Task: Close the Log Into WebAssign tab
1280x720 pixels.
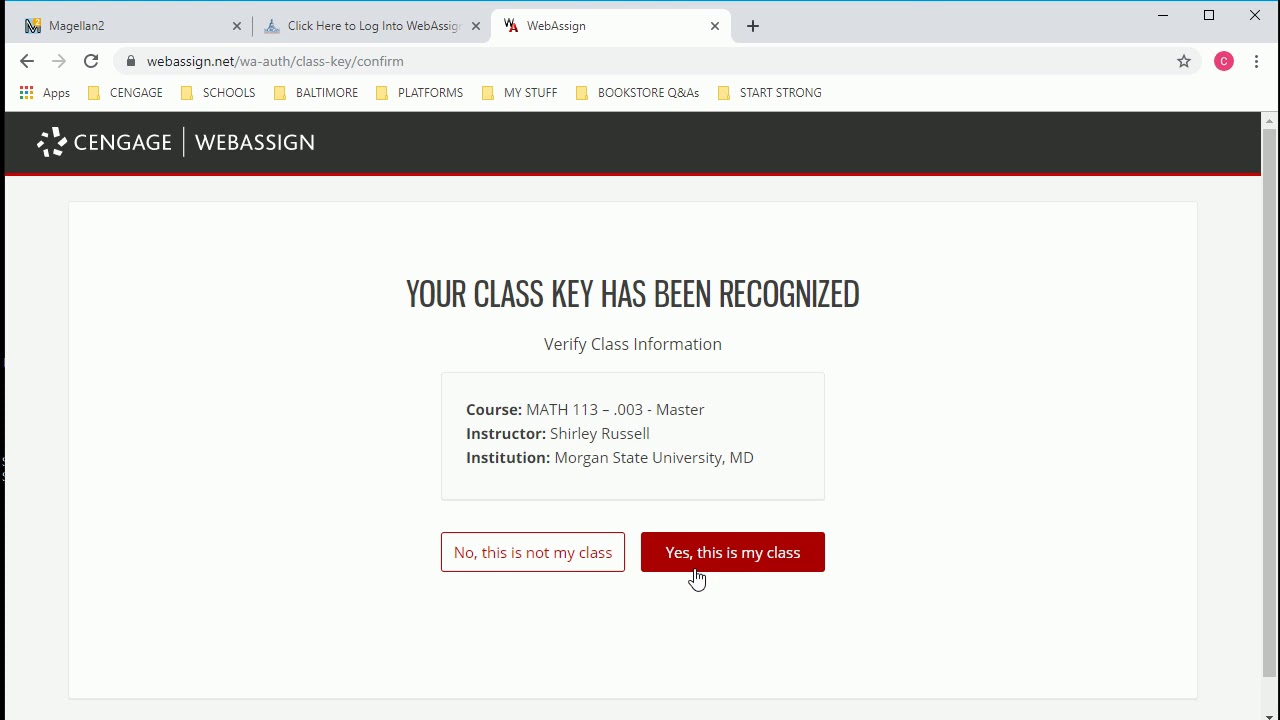Action: coord(476,26)
